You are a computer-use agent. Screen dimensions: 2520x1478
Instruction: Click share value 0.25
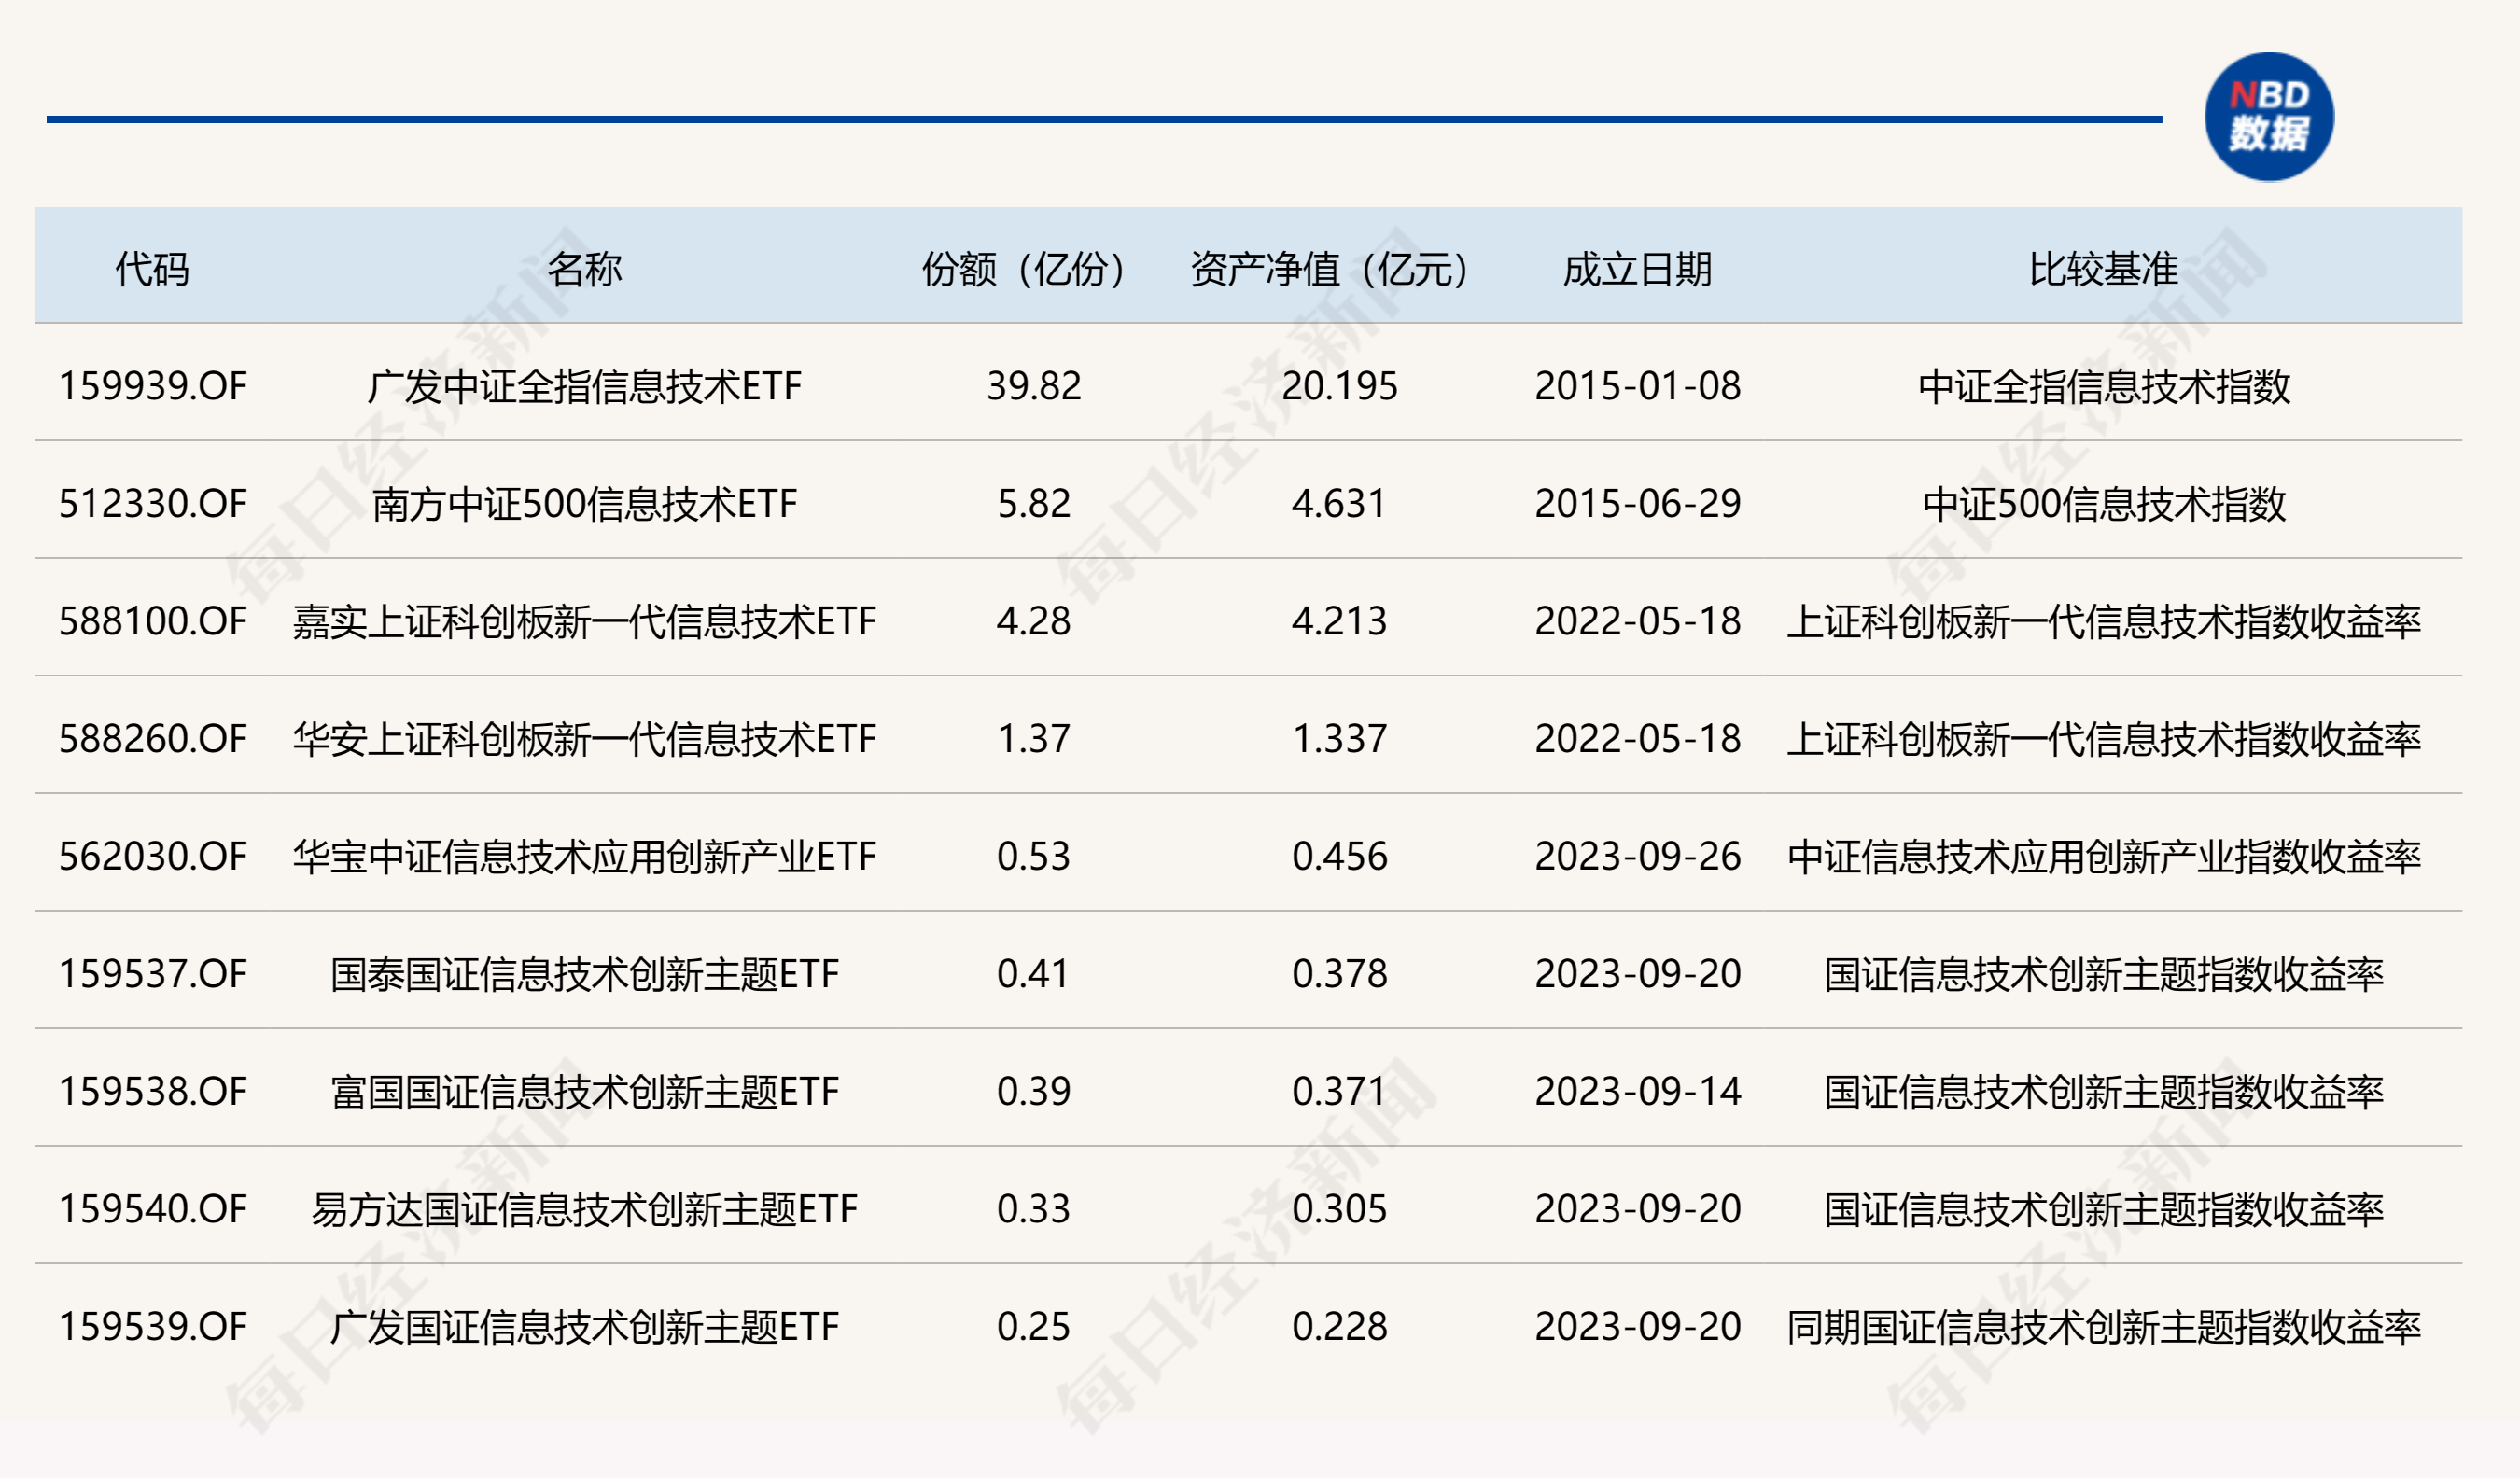click(1033, 1326)
